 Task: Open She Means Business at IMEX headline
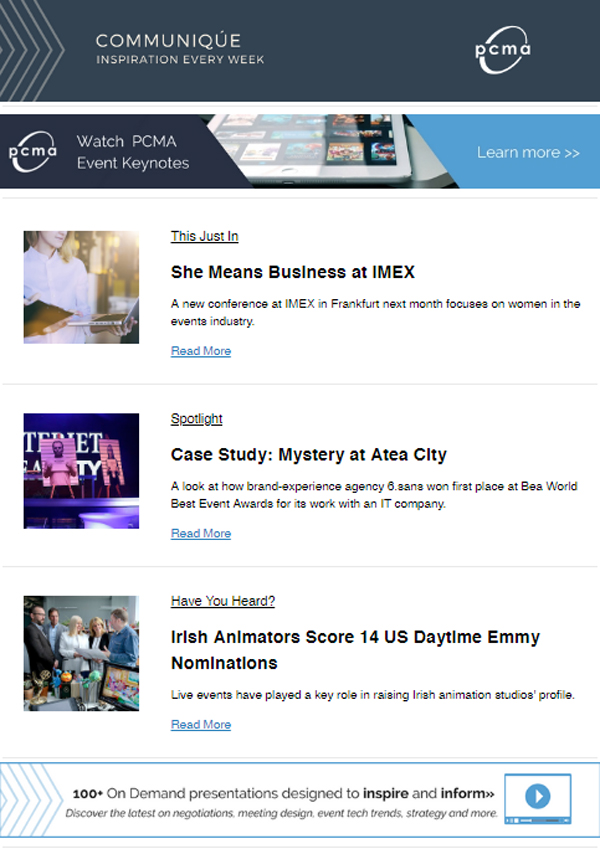293,272
